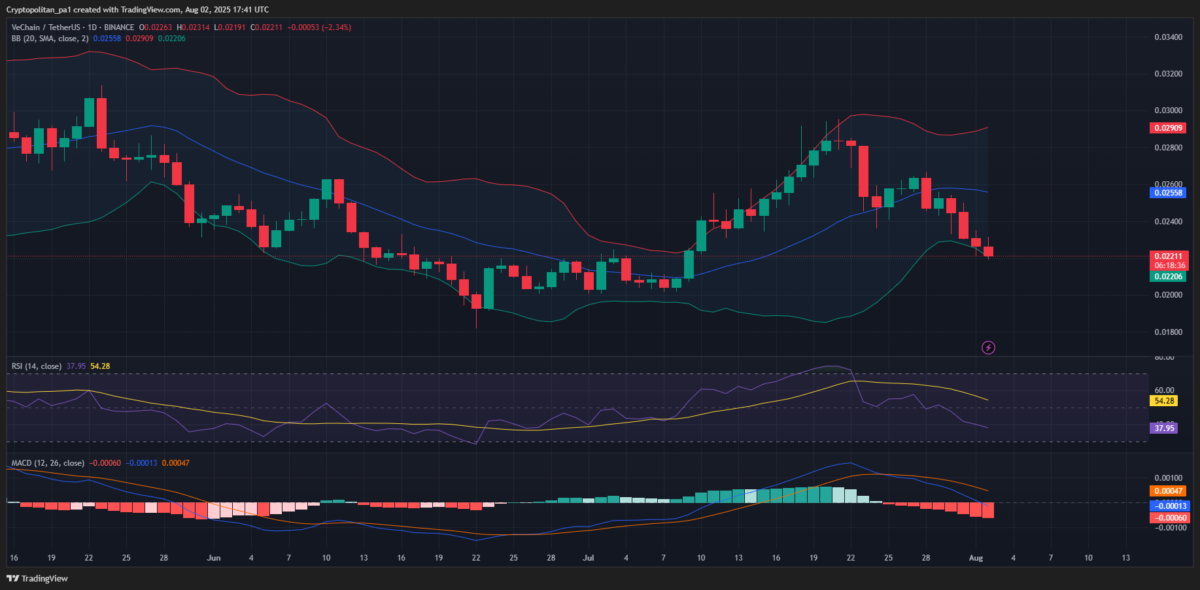Click the blue 0.02558 middle band price label
The image size is (1200, 590).
(1166, 191)
